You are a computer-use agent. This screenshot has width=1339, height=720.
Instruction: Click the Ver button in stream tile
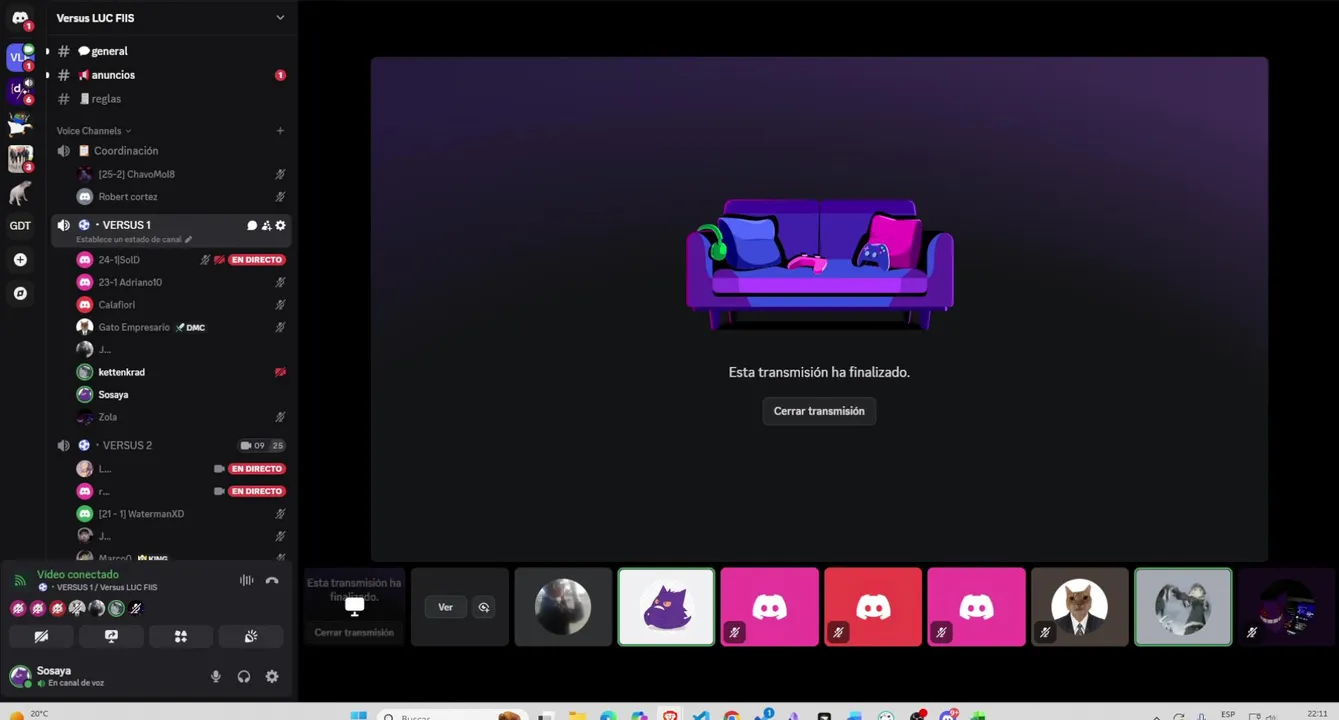[x=445, y=607]
